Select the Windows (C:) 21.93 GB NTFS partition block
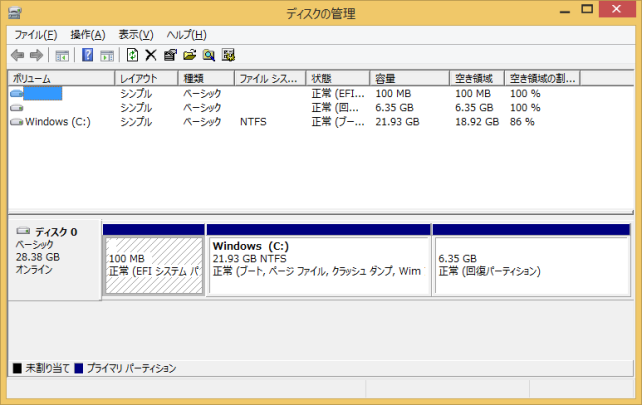The height and width of the screenshot is (405, 642). click(319, 265)
